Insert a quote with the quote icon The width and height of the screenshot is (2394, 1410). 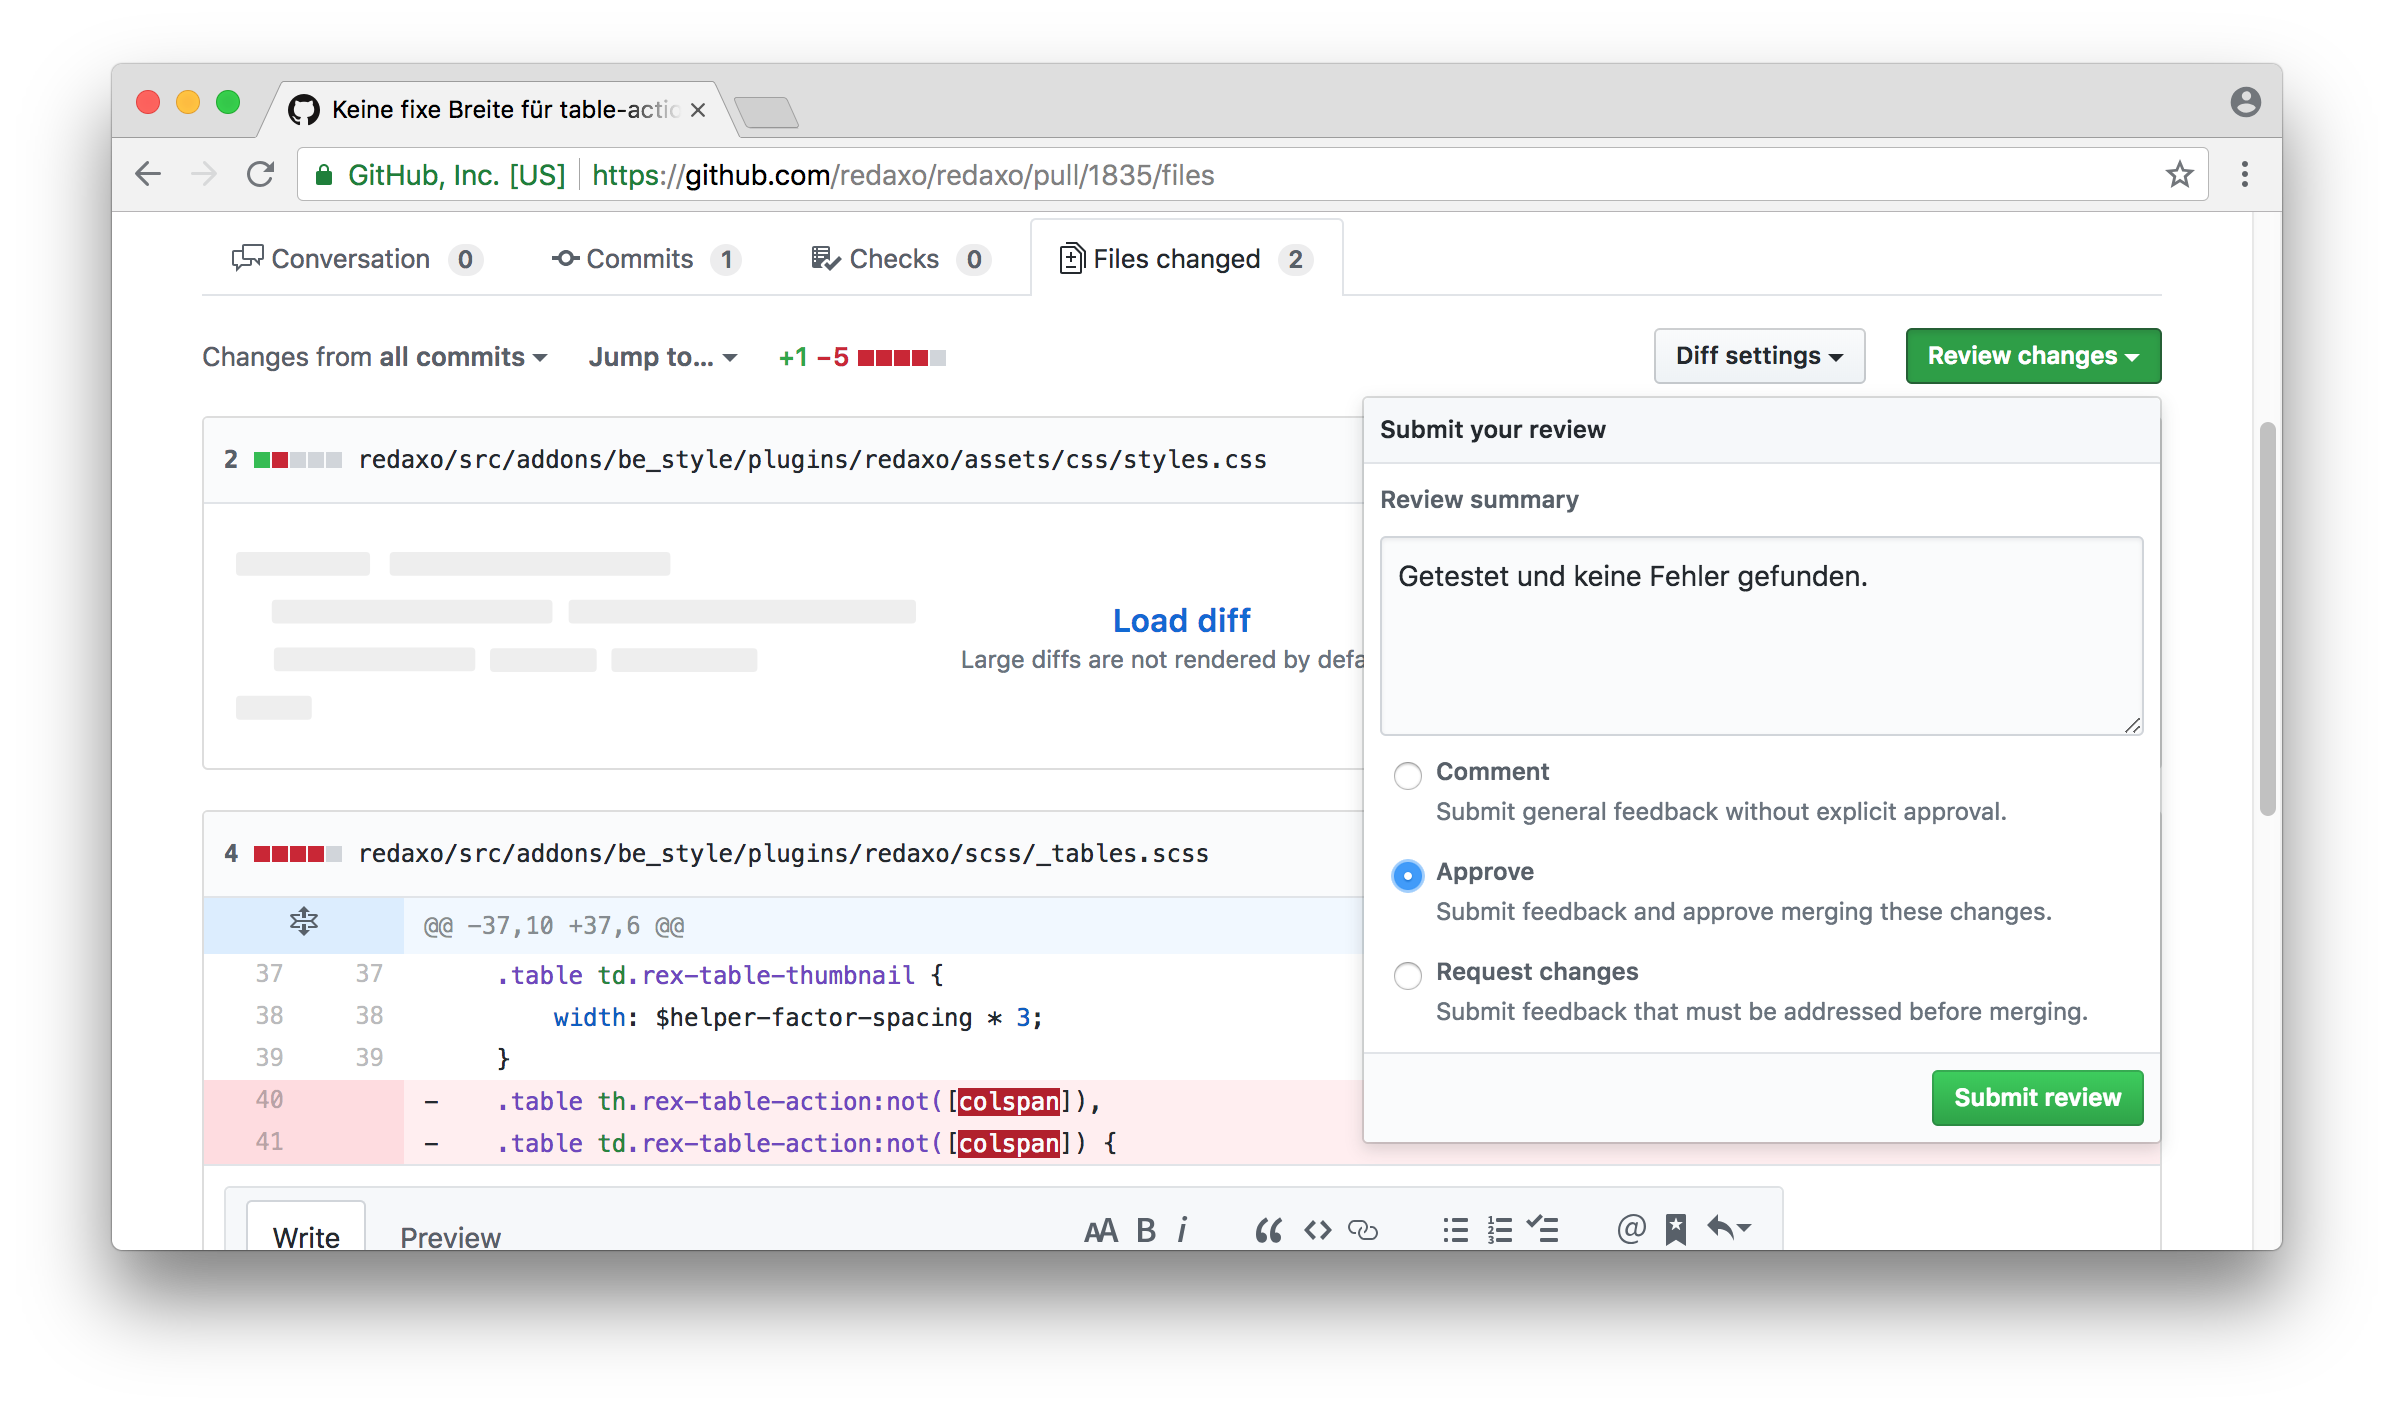tap(1268, 1229)
